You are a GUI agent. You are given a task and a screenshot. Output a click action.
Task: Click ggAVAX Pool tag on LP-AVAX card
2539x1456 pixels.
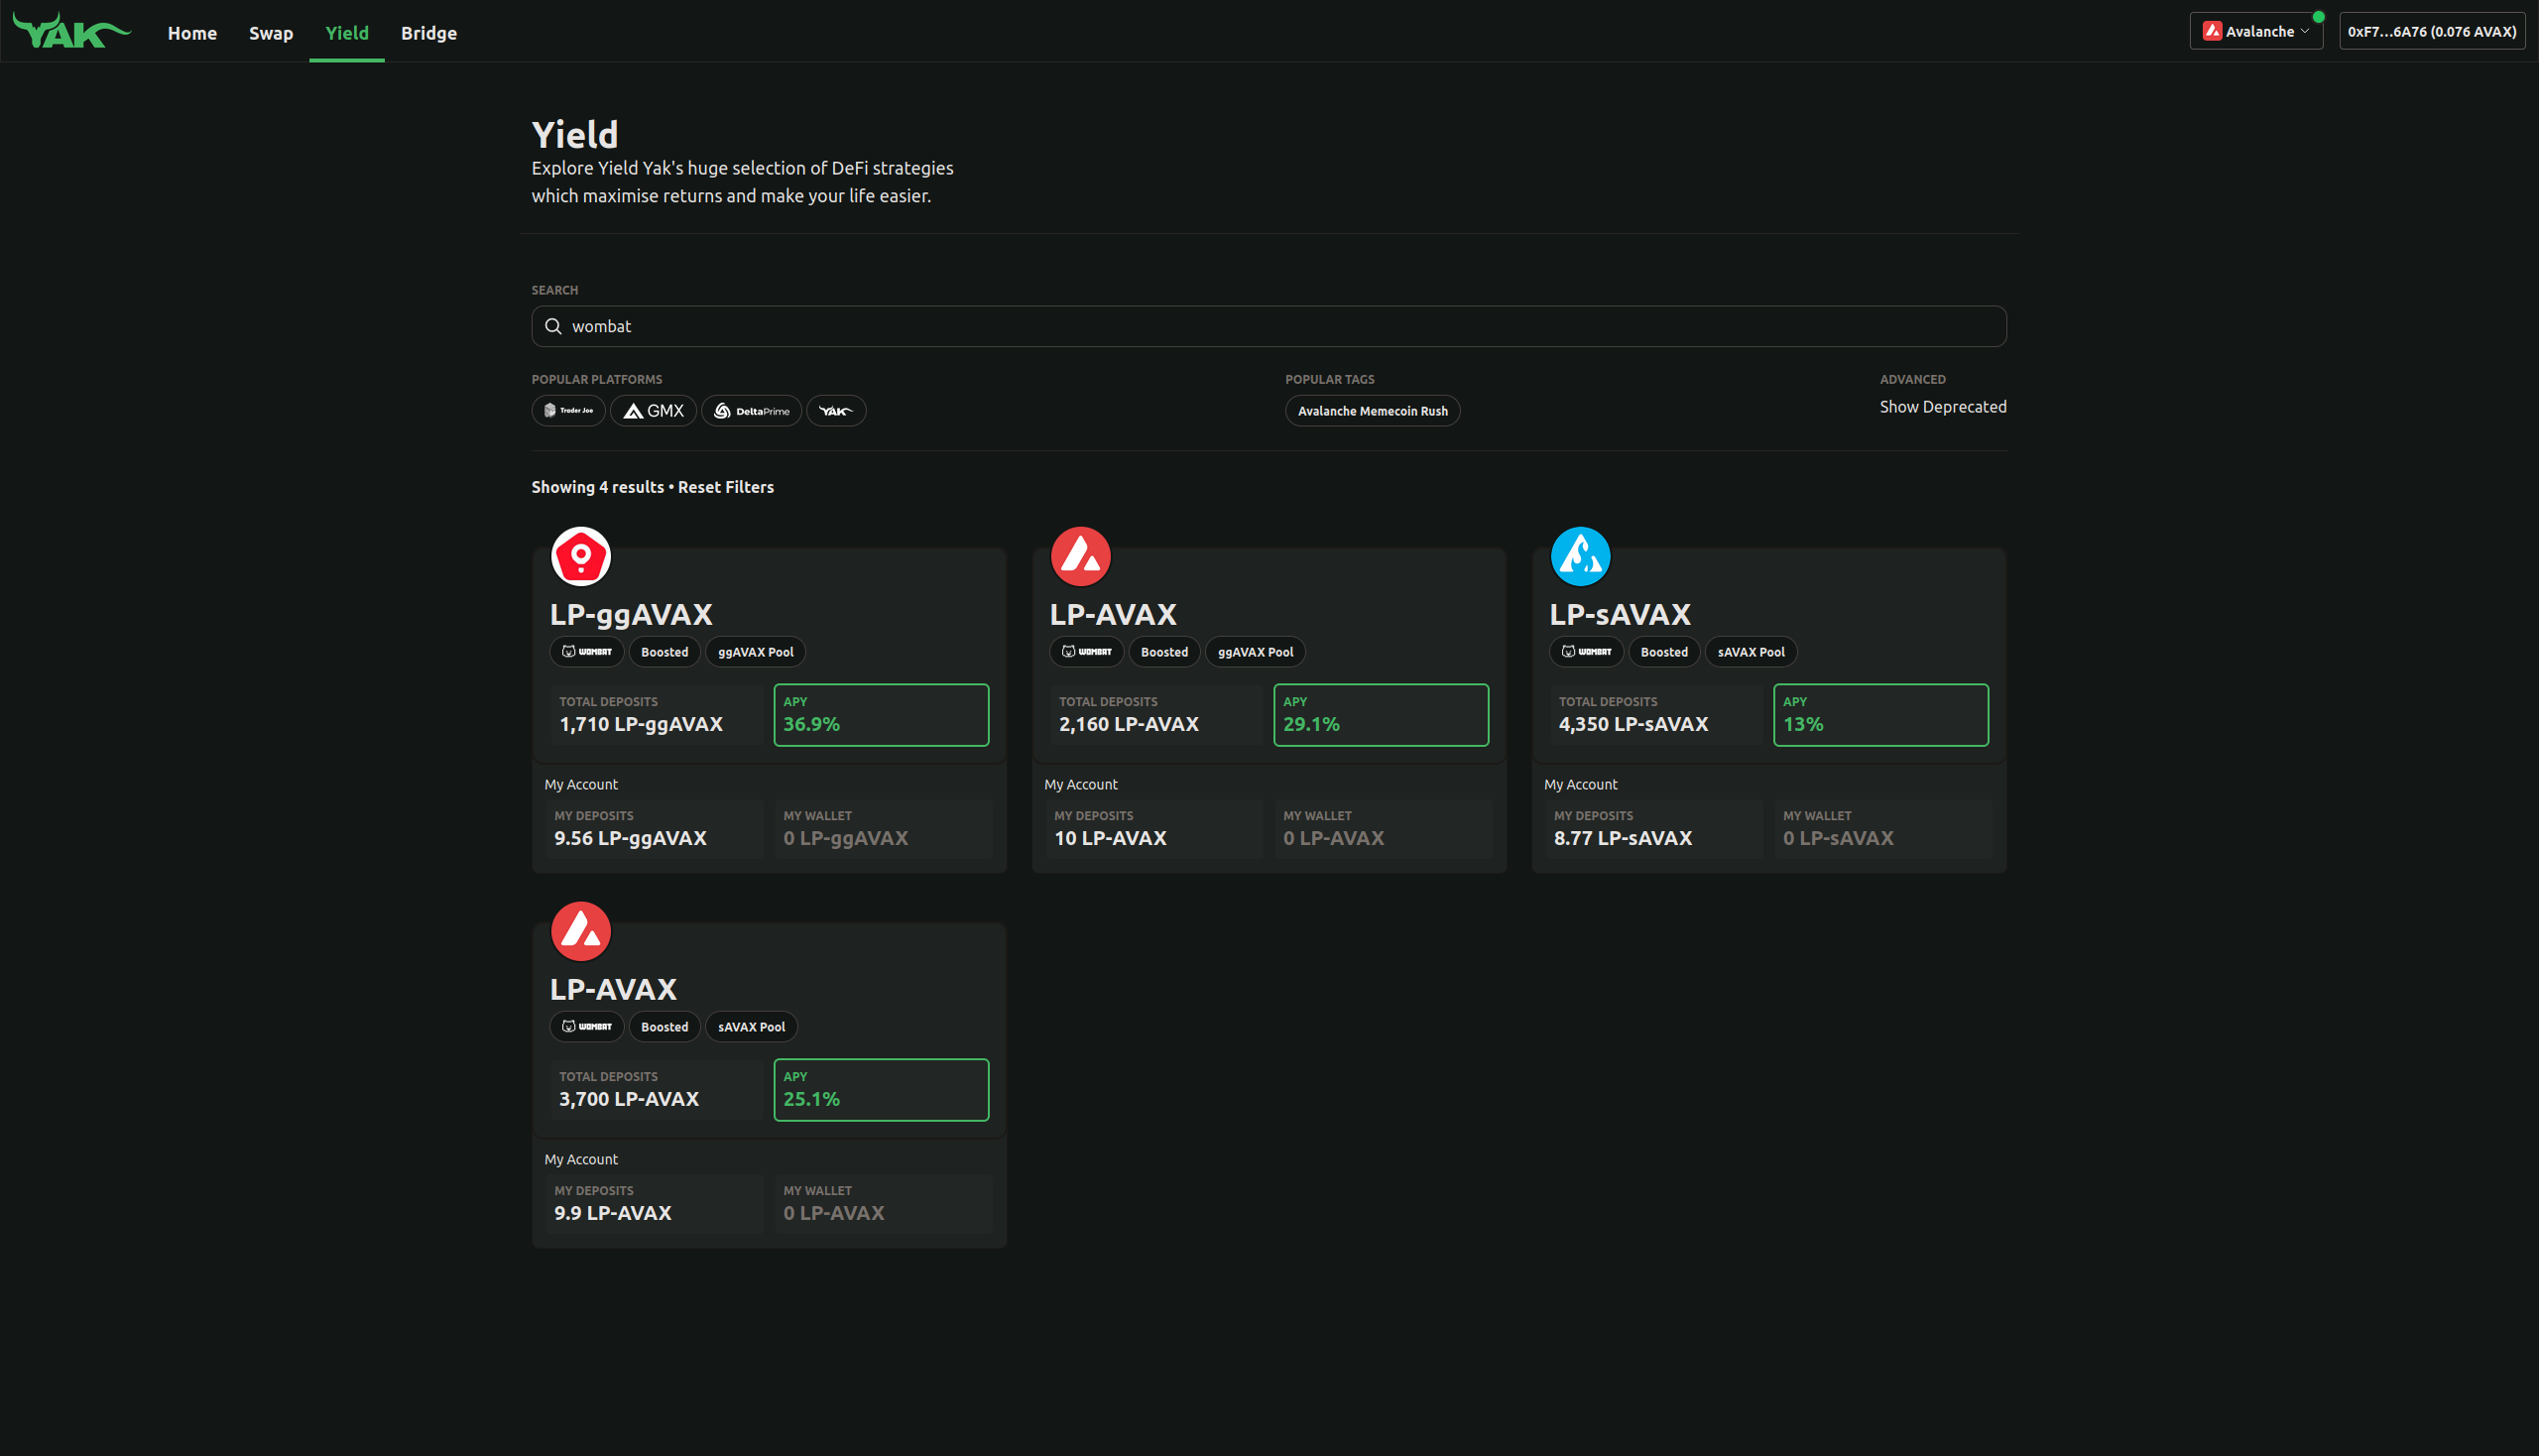point(1256,652)
